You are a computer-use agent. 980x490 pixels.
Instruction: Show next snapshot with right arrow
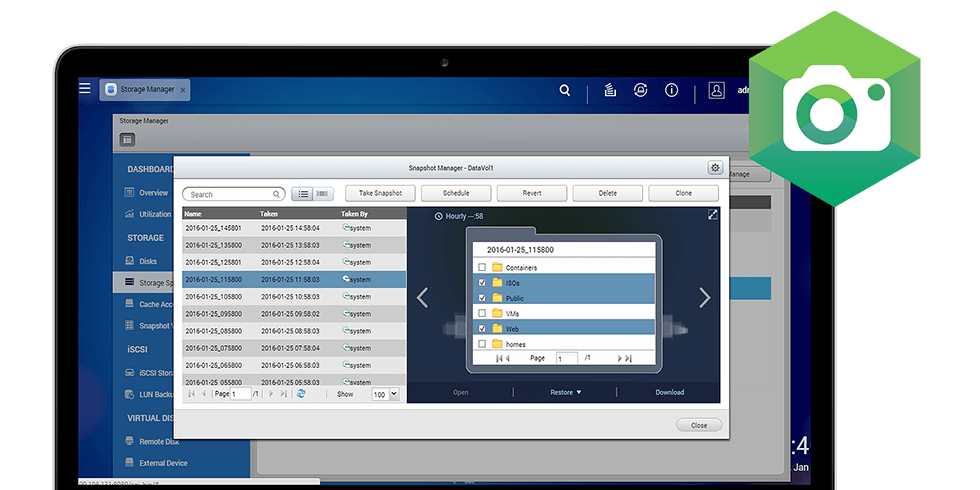[x=704, y=298]
